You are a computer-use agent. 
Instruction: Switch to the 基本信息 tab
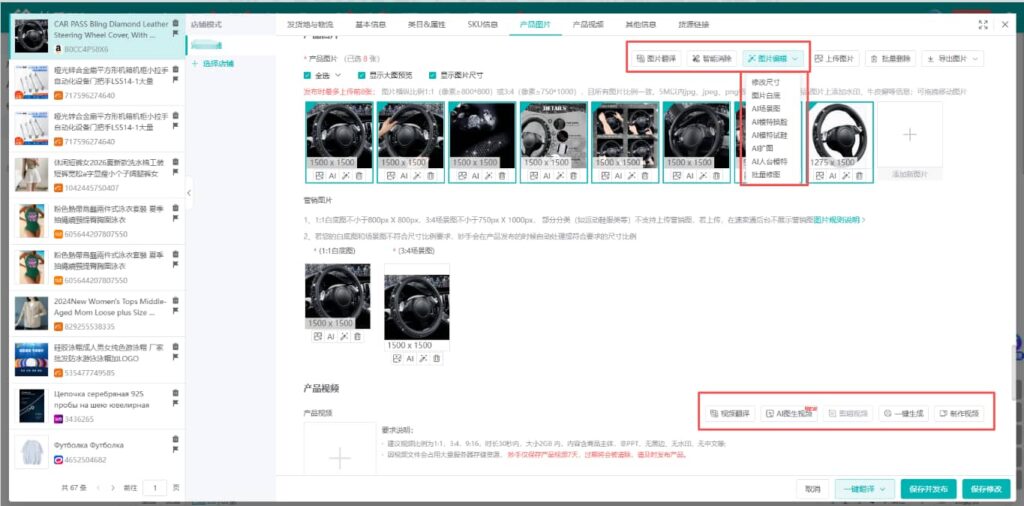[370, 24]
